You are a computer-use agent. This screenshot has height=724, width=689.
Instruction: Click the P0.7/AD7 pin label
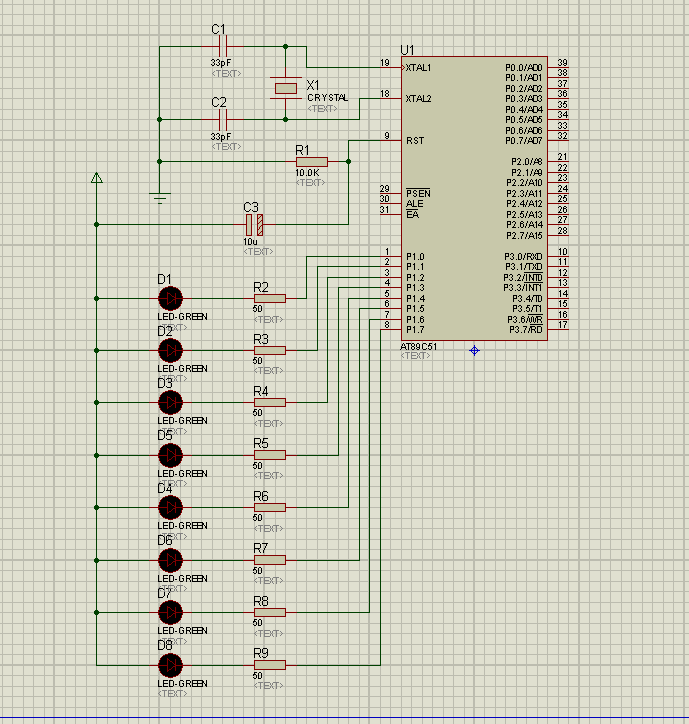[524, 141]
